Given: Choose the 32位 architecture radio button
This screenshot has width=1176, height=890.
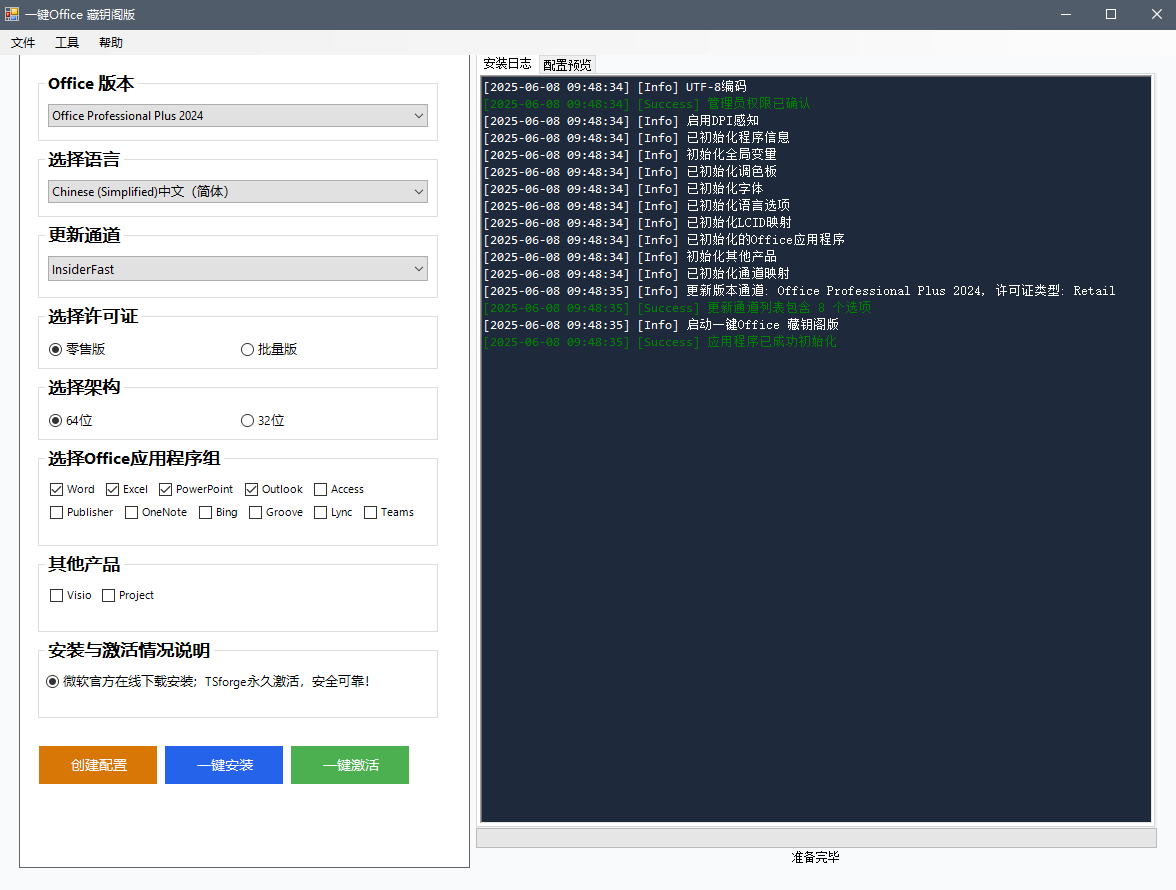Looking at the screenshot, I should click(262, 421).
